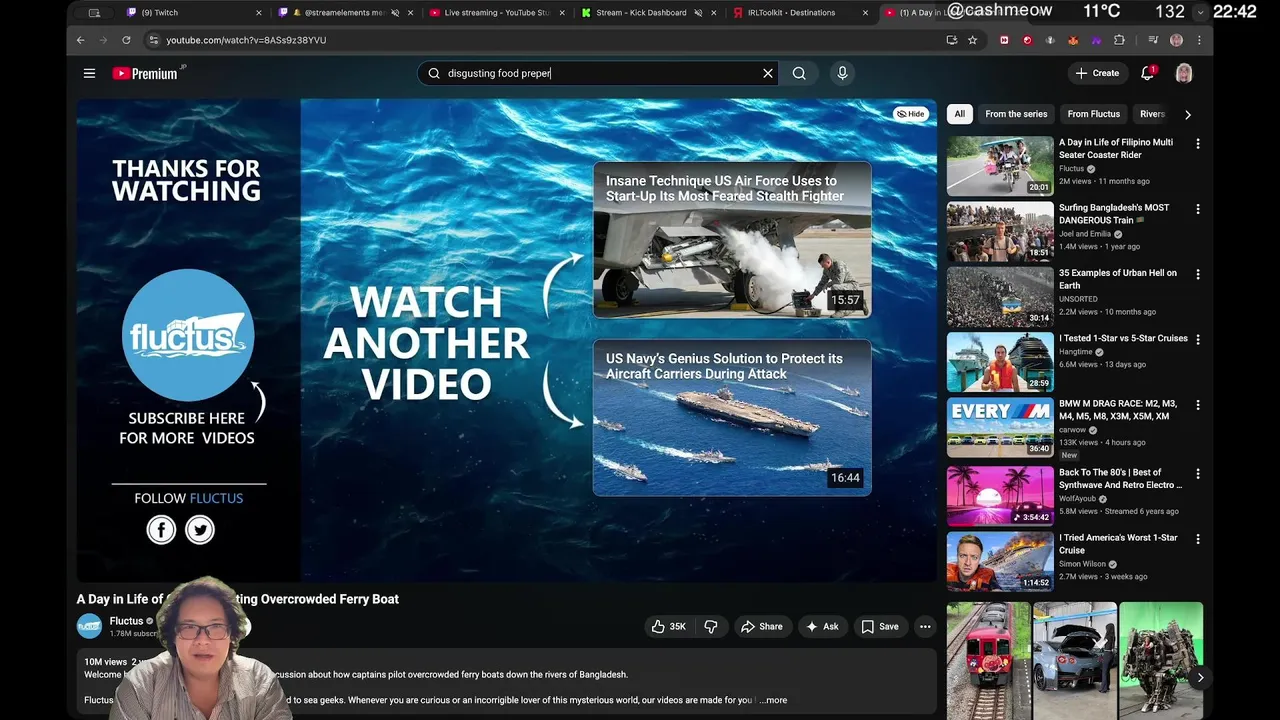Dislike the video

pos(711,627)
